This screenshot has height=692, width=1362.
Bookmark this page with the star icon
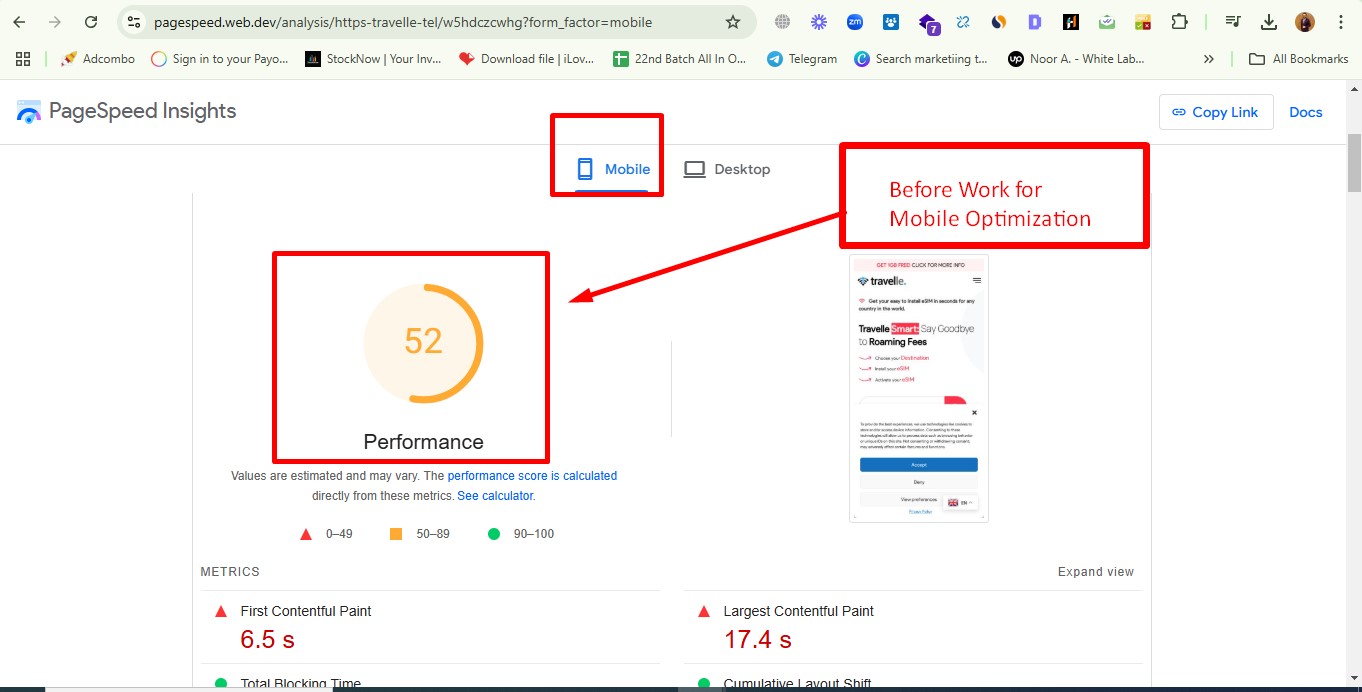pos(733,22)
